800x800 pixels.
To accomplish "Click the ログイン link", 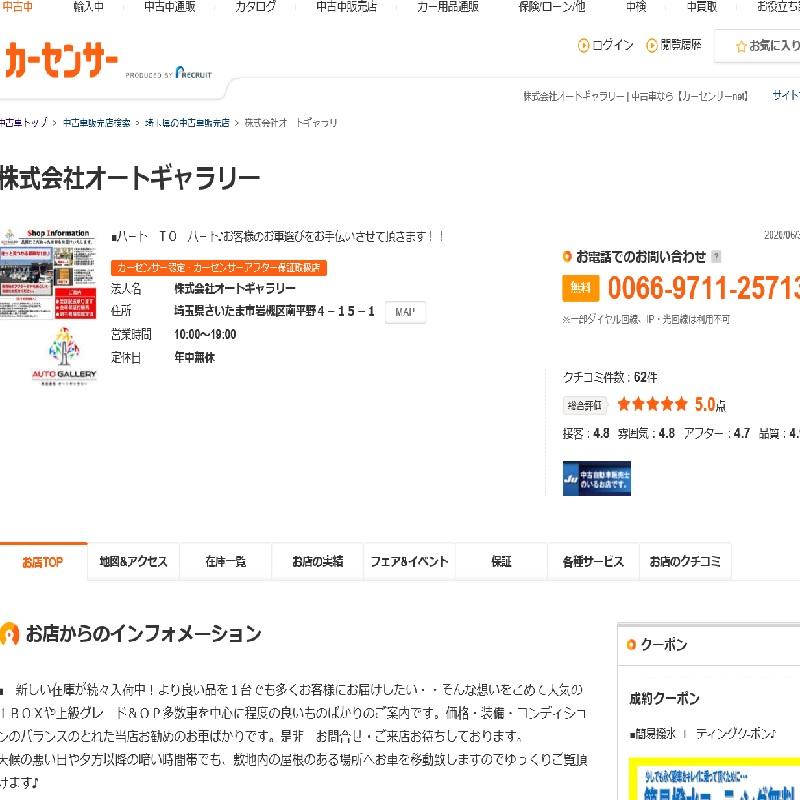I will (x=612, y=45).
